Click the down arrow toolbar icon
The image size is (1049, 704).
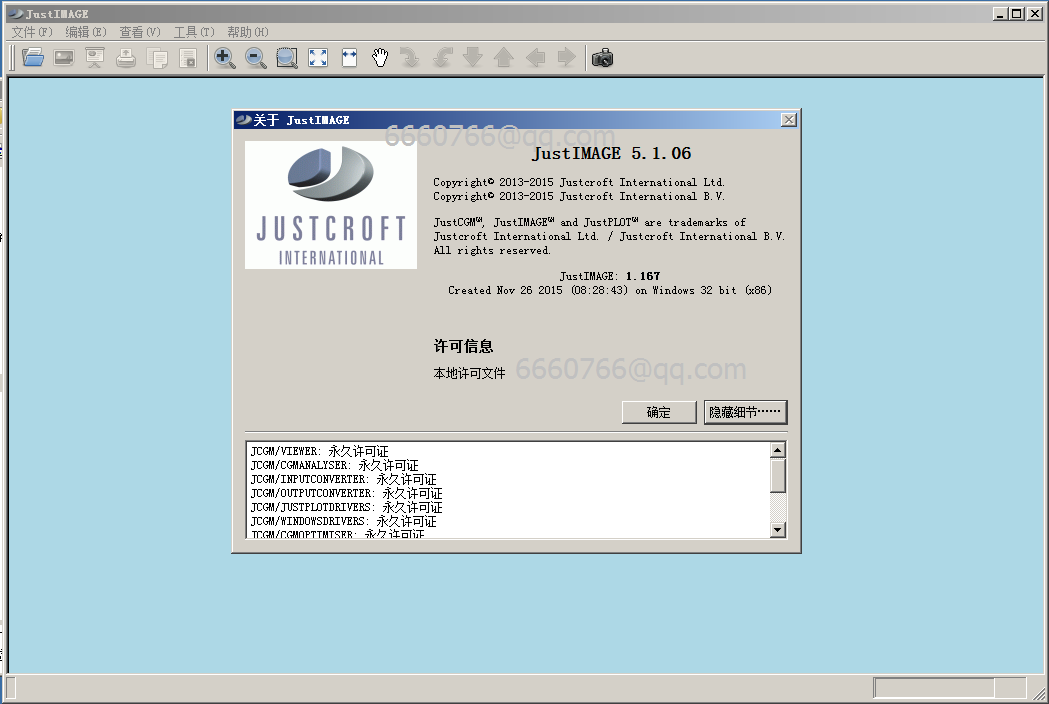(x=472, y=58)
